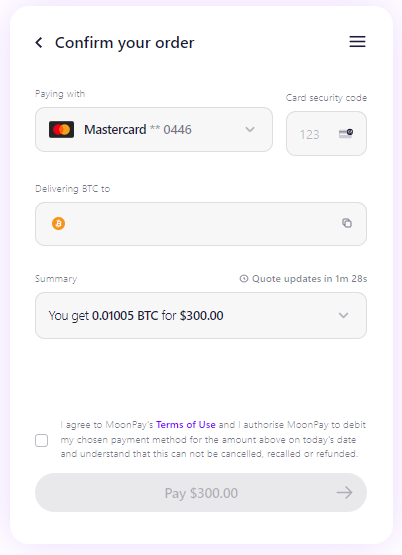402x555 pixels.
Task: Expand the order summary chevron
Action: click(343, 315)
